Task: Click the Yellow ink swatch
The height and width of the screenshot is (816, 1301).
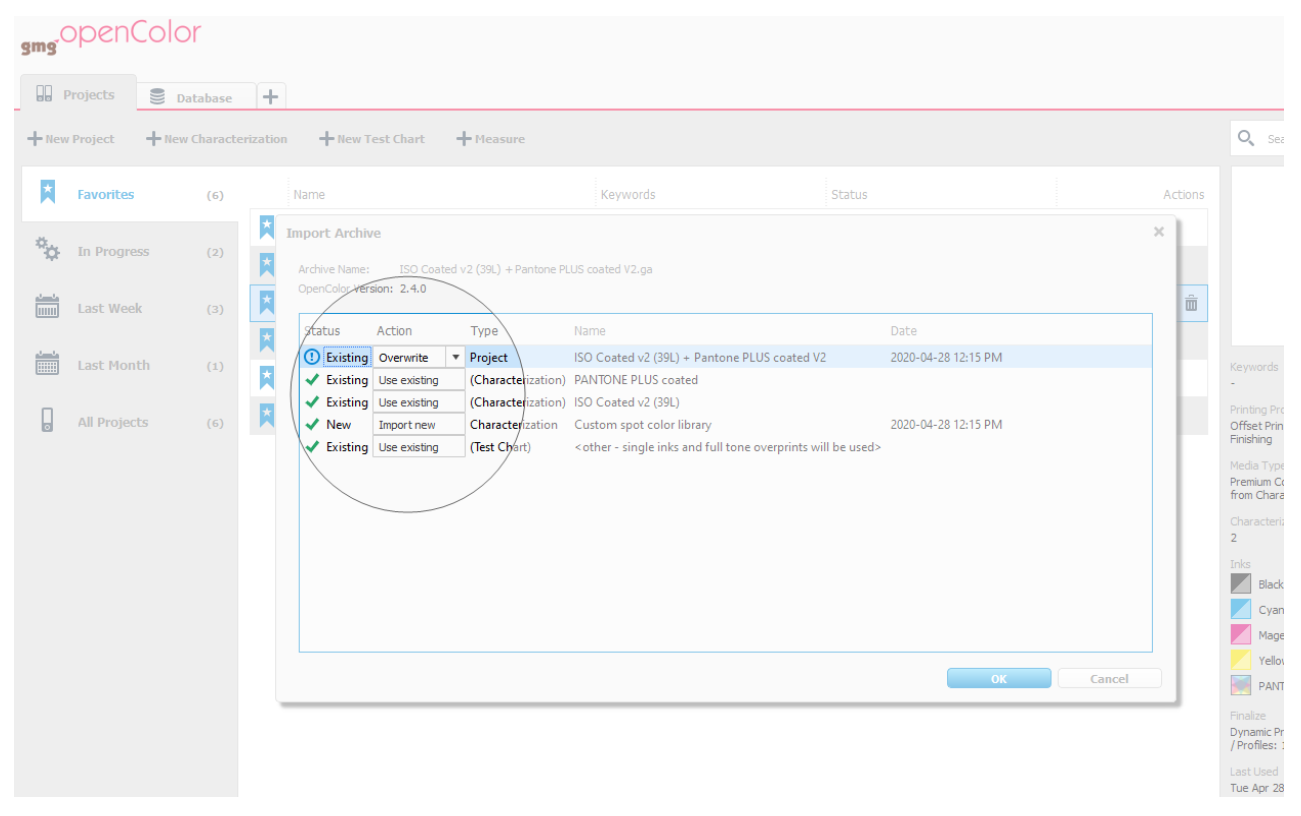Action: [x=1241, y=660]
